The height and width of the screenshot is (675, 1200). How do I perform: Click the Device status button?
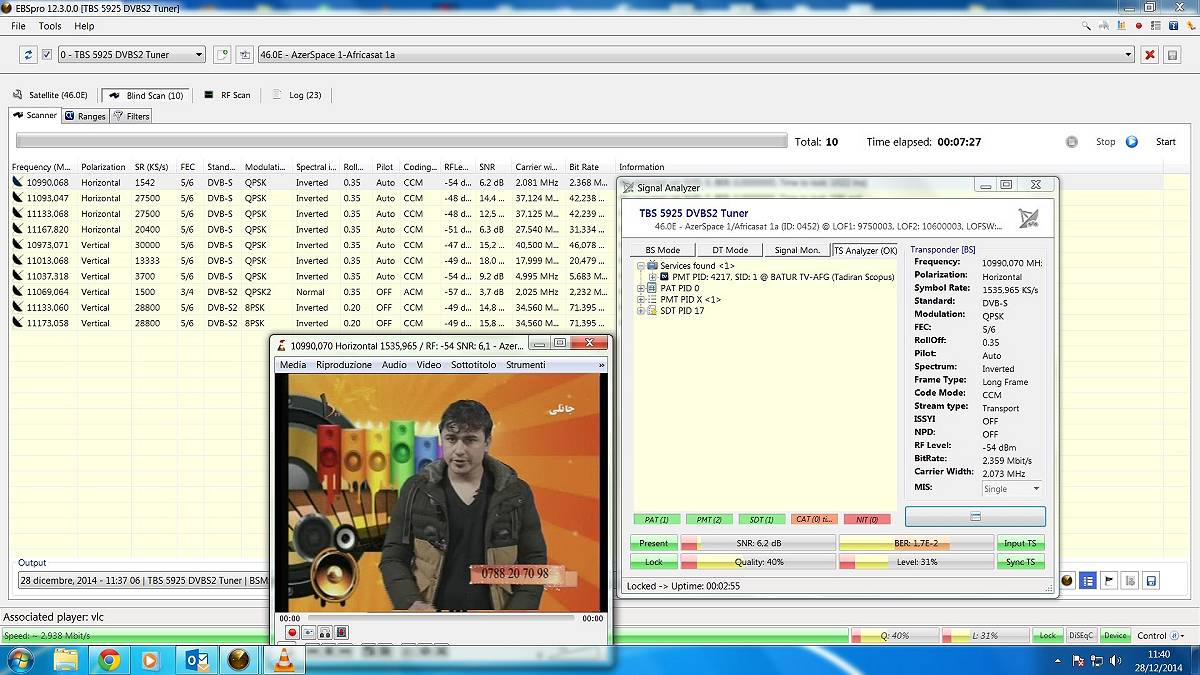click(1116, 635)
